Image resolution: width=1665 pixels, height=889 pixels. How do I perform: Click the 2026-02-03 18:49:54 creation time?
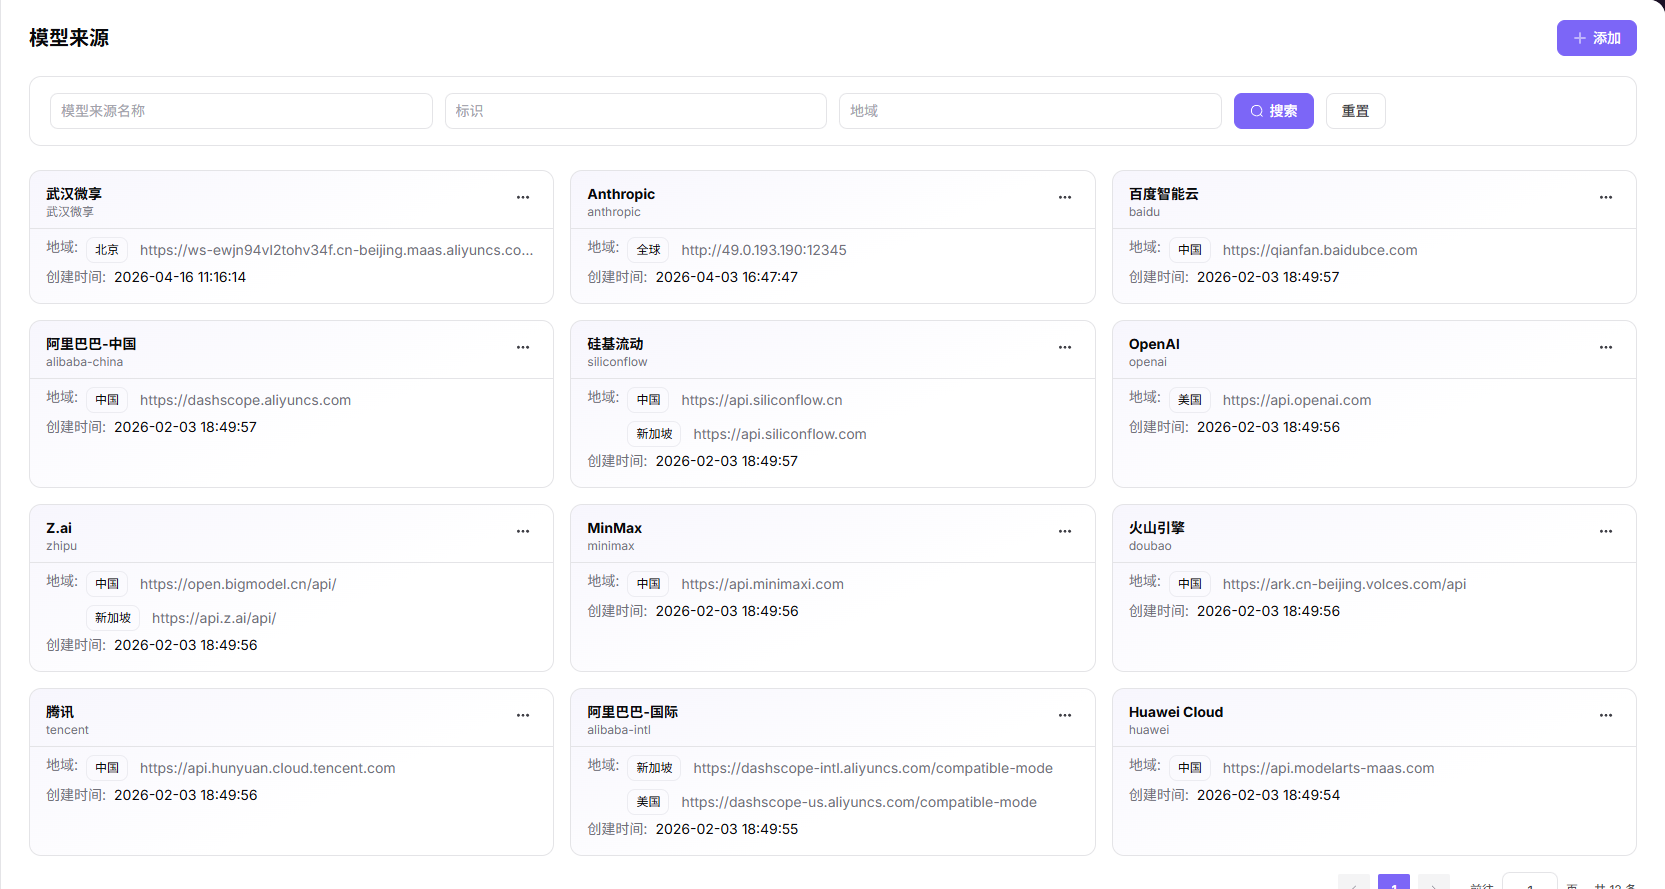(1269, 795)
